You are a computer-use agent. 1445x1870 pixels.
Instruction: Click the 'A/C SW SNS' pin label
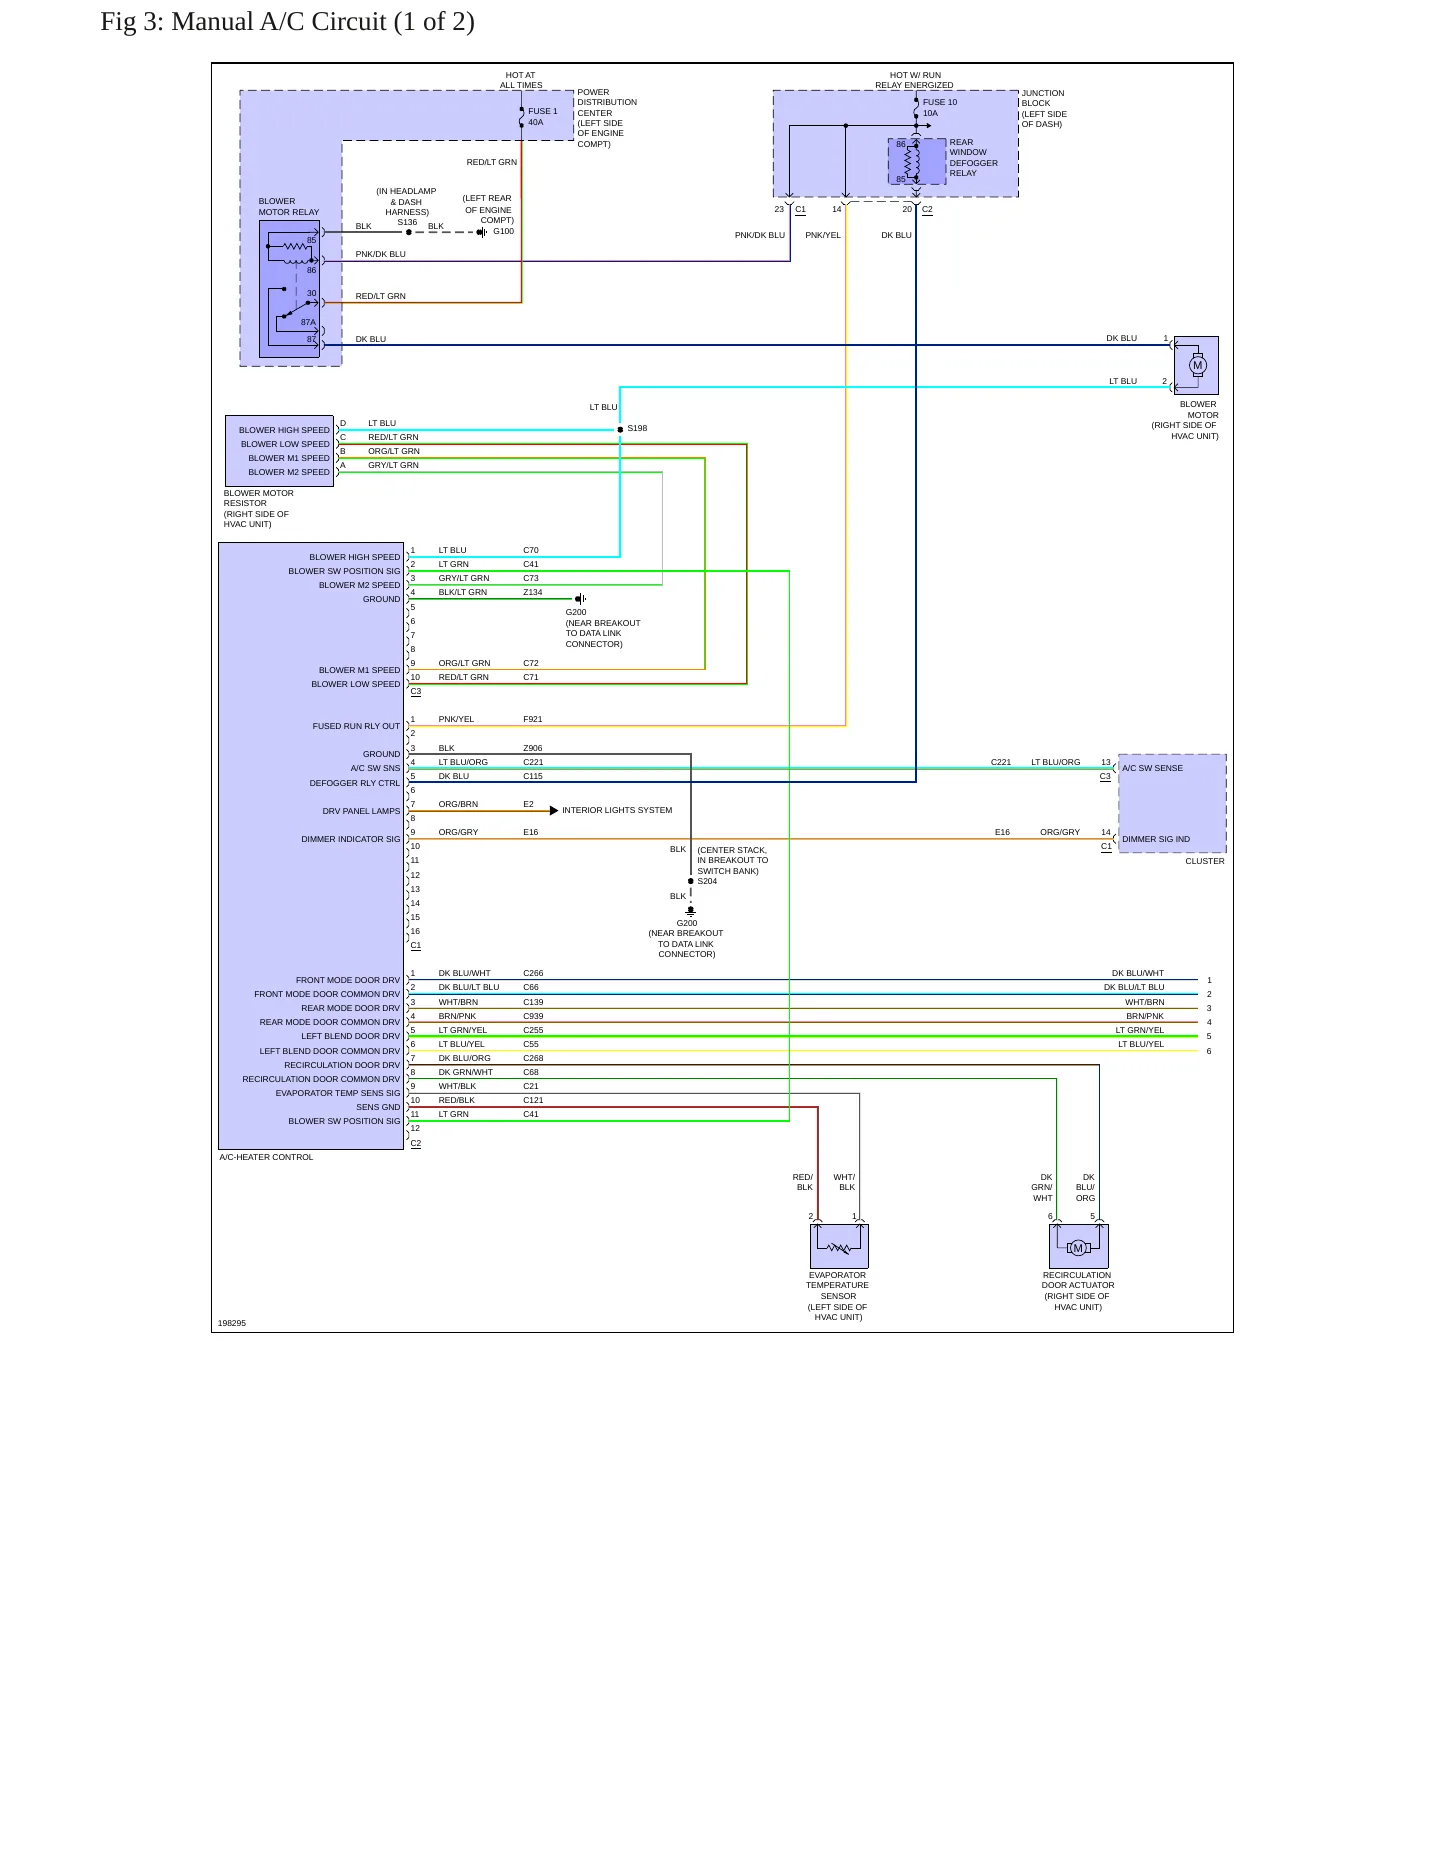(374, 768)
